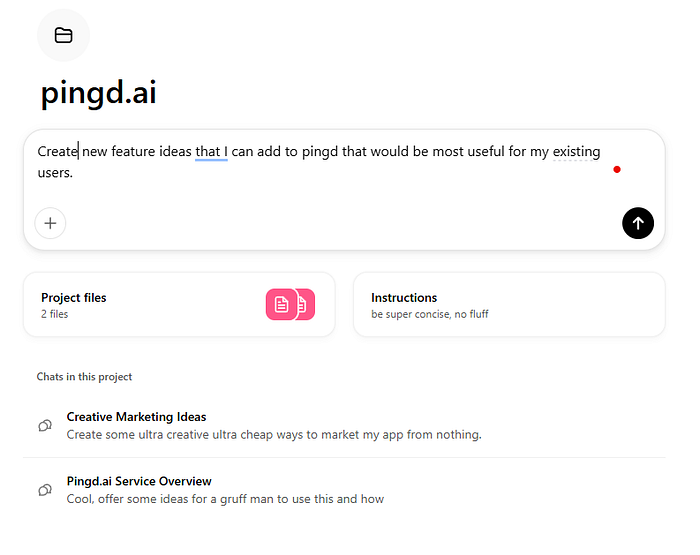Click the front pink document icon
This screenshot has width=700, height=555.
point(281,305)
